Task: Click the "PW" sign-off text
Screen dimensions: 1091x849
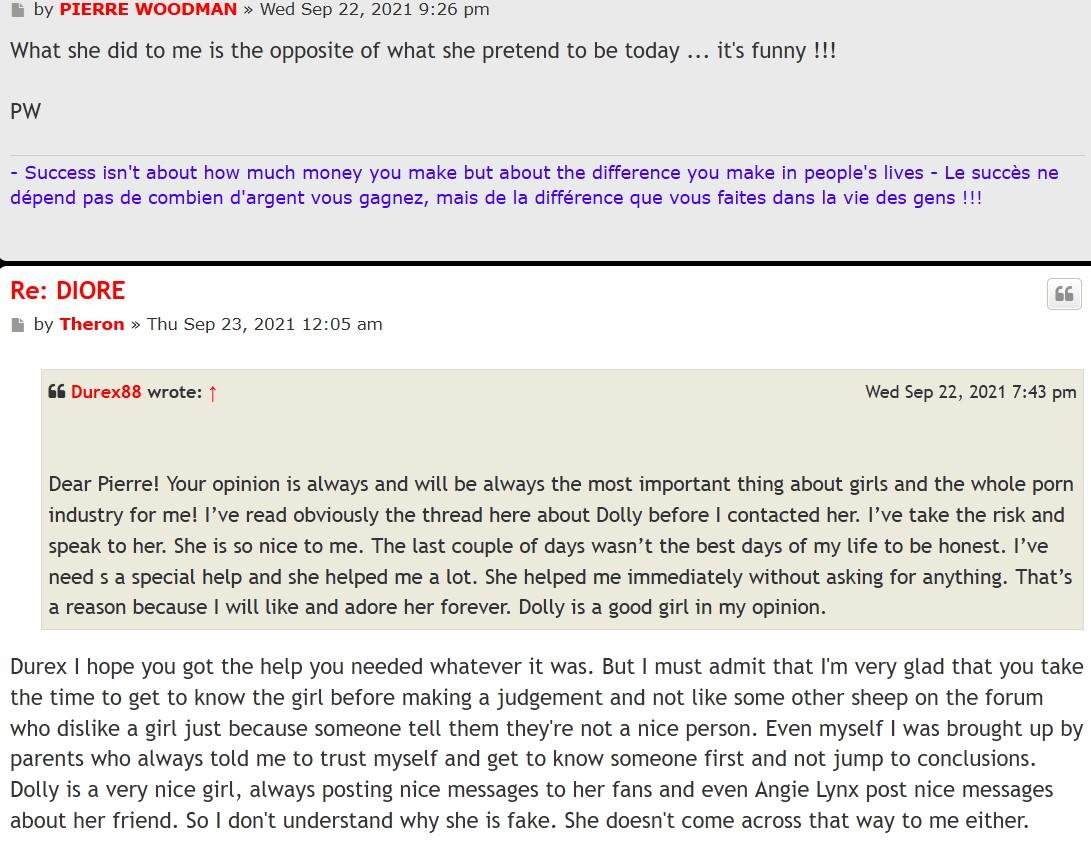Action: [x=25, y=111]
